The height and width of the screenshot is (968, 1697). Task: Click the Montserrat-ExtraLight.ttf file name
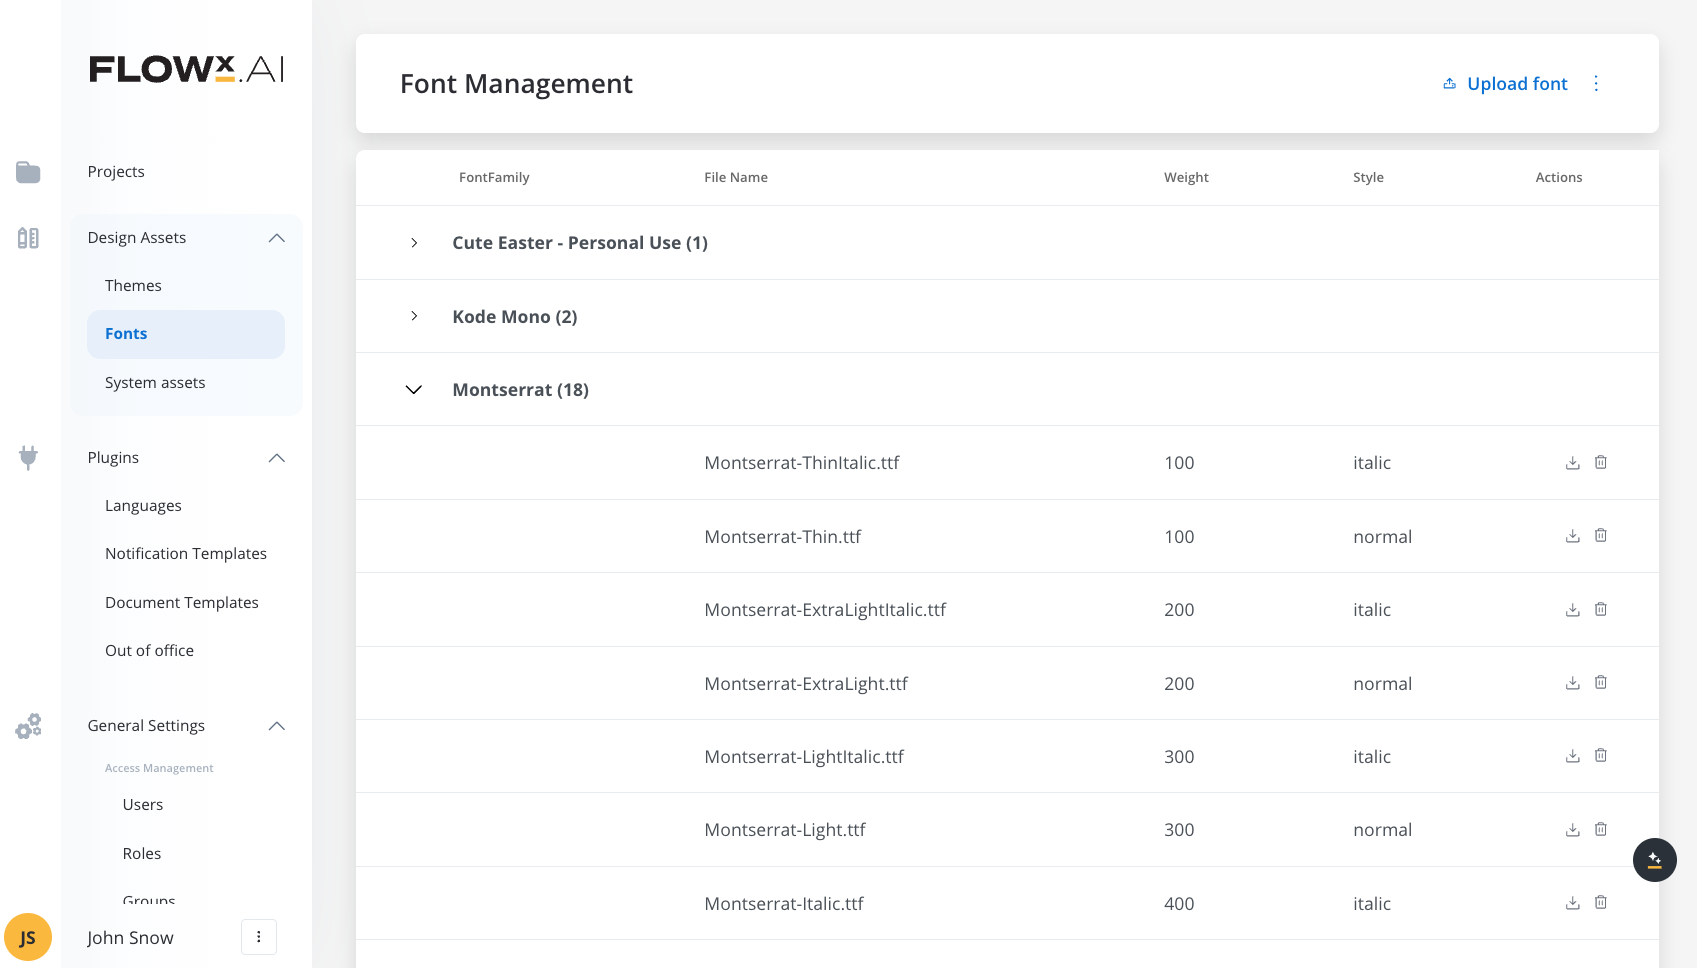click(806, 684)
